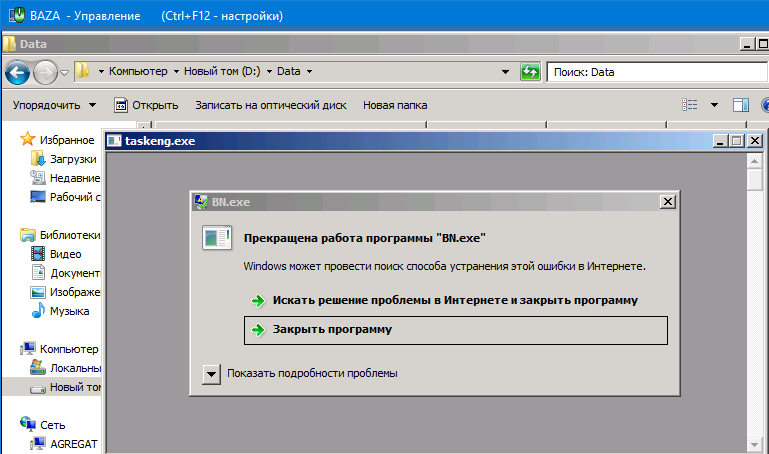The width and height of the screenshot is (769, 454).
Task: Click the Локальный диск drive icon
Action: (x=38, y=367)
